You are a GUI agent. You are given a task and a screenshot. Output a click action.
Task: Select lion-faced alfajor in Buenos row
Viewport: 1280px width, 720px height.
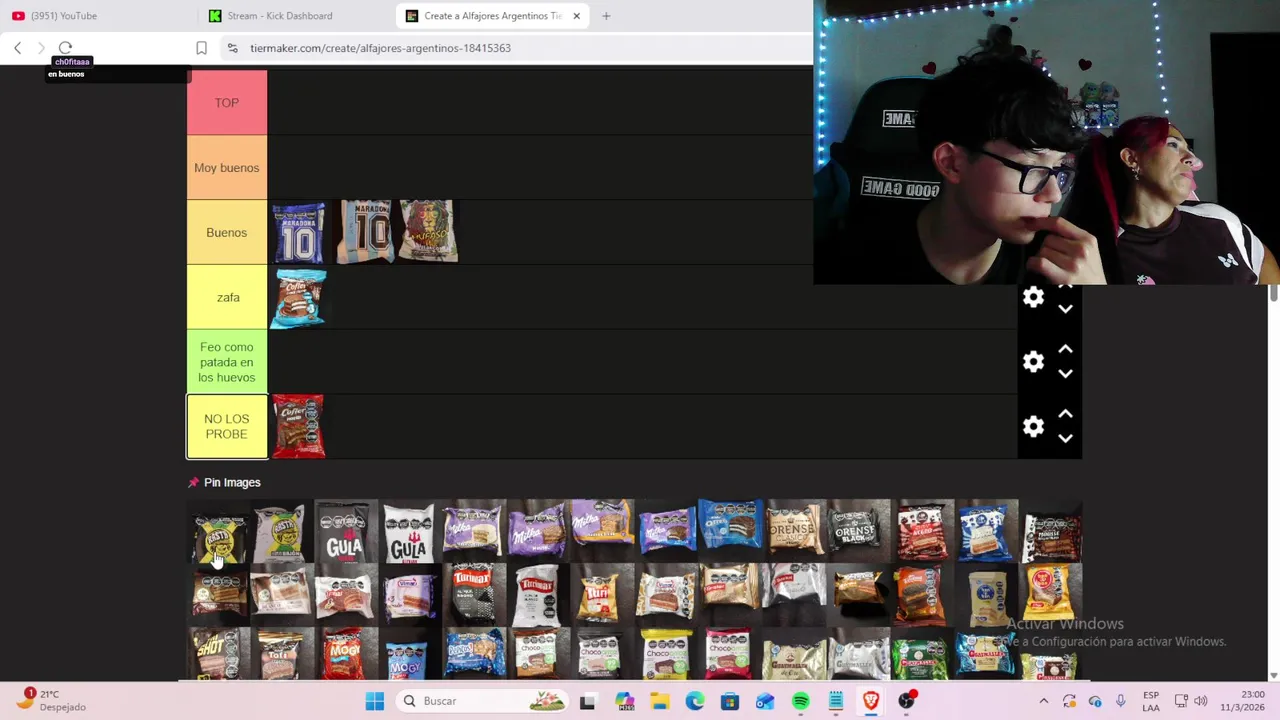tap(428, 231)
